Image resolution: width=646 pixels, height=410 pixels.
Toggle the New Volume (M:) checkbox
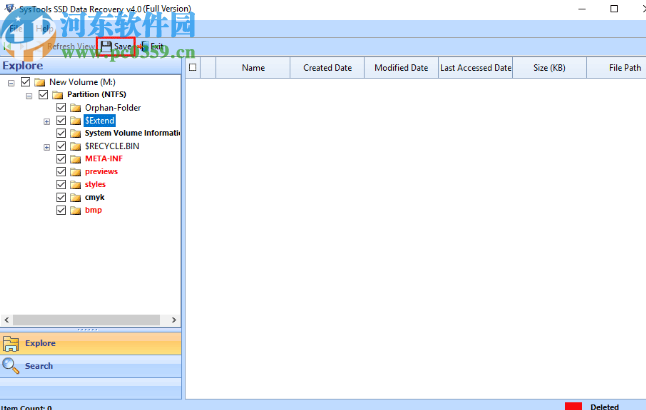pyautogui.click(x=26, y=82)
